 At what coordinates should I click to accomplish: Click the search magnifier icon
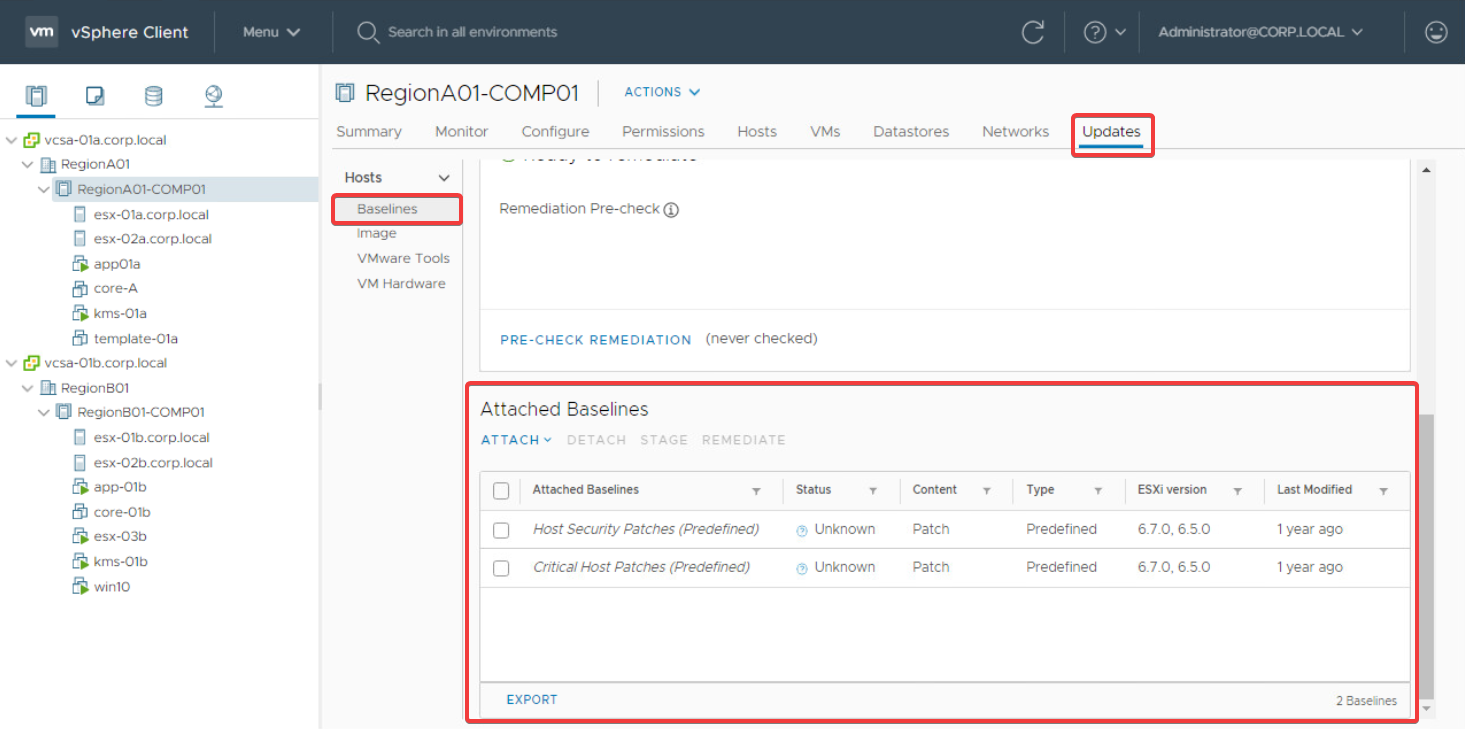(x=368, y=32)
